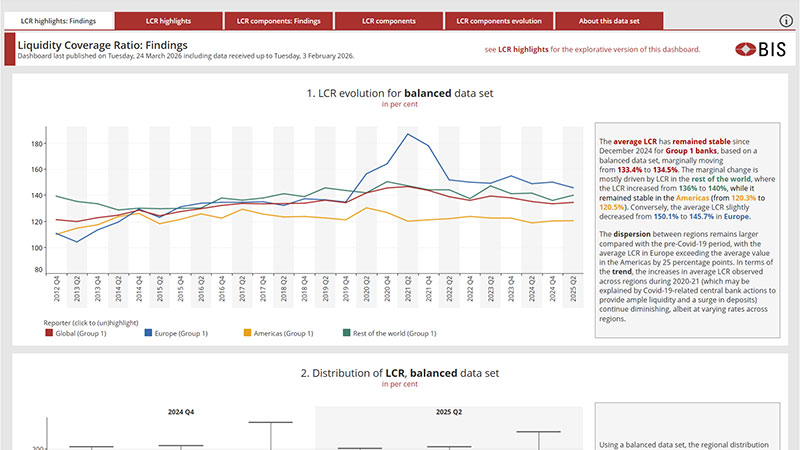Open the About this data set tab
The image size is (800, 450).
click(x=609, y=21)
